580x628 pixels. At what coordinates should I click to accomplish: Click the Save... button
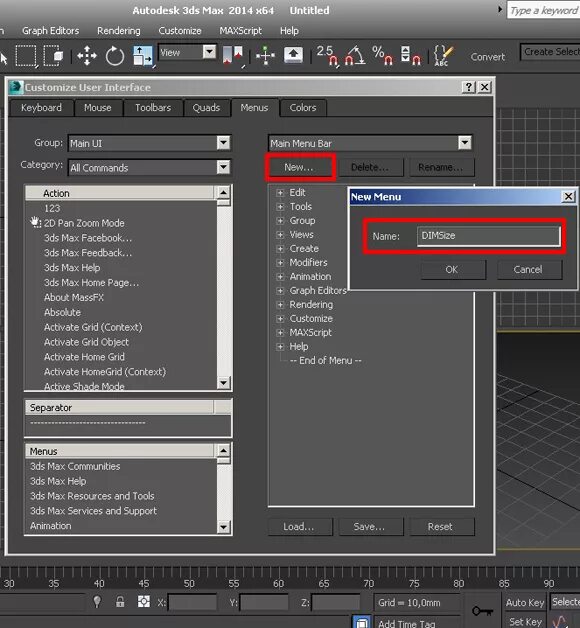(x=370, y=526)
